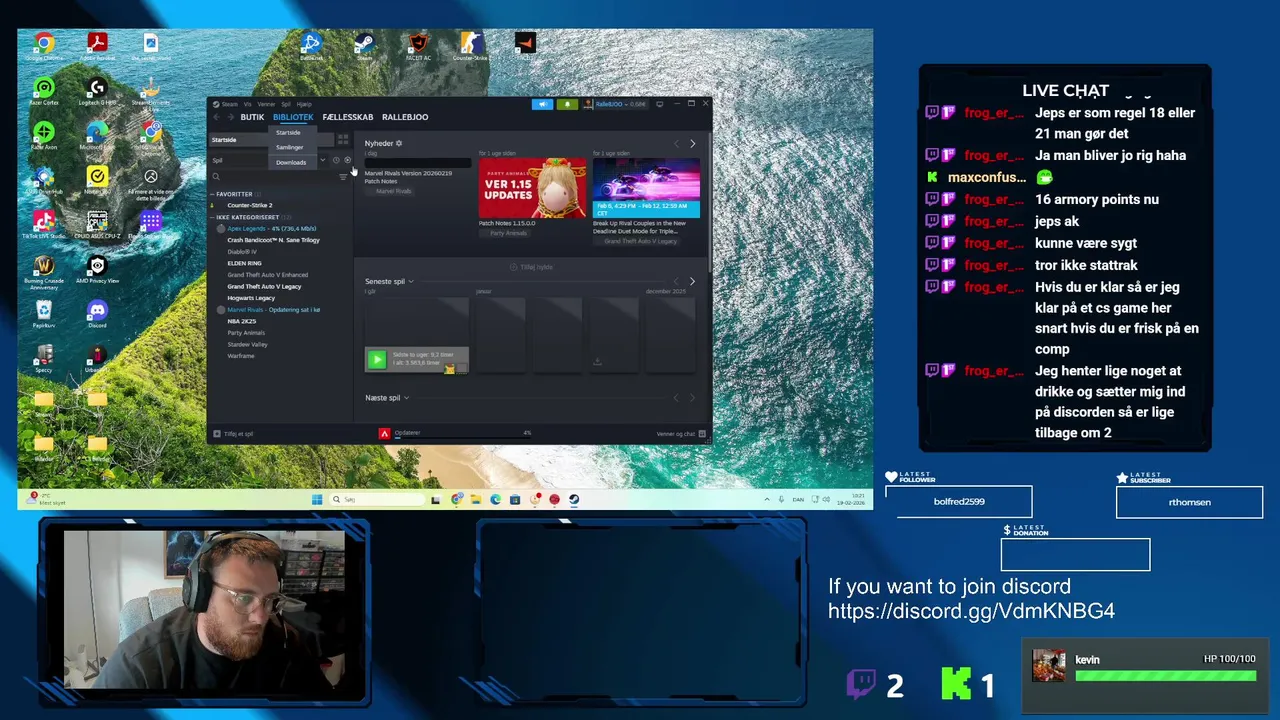The height and width of the screenshot is (720, 1280).
Task: Click green play button in Seneste spil
Action: click(x=376, y=360)
